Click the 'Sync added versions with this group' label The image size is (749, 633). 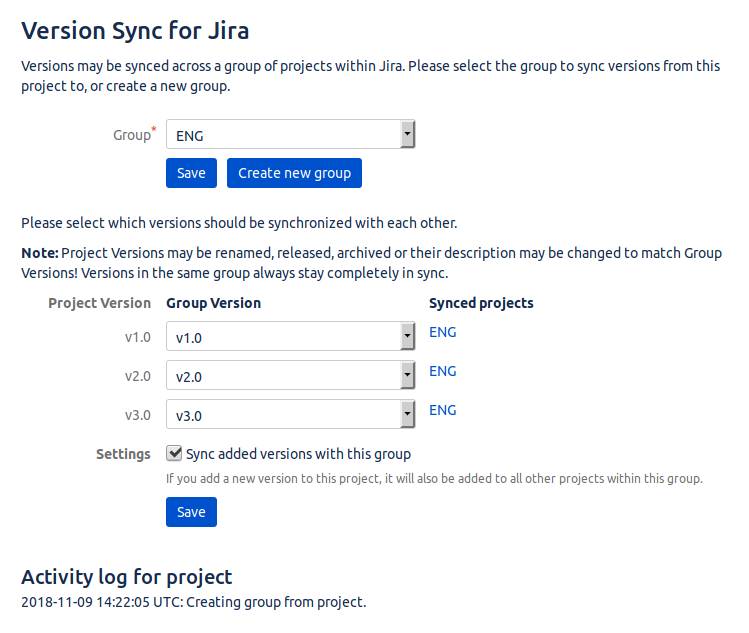298,454
